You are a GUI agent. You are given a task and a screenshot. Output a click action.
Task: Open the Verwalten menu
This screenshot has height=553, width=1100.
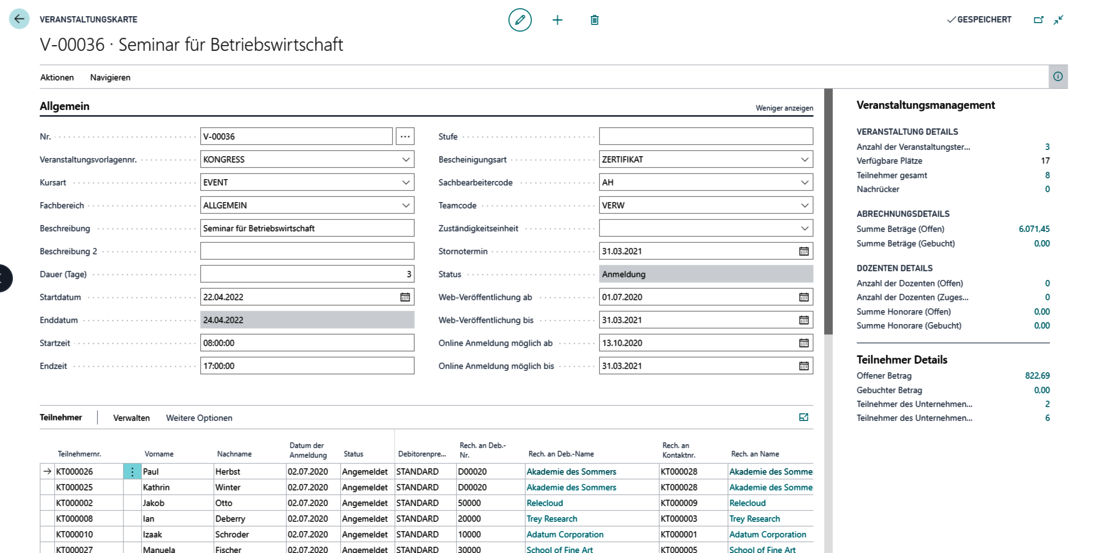132,418
